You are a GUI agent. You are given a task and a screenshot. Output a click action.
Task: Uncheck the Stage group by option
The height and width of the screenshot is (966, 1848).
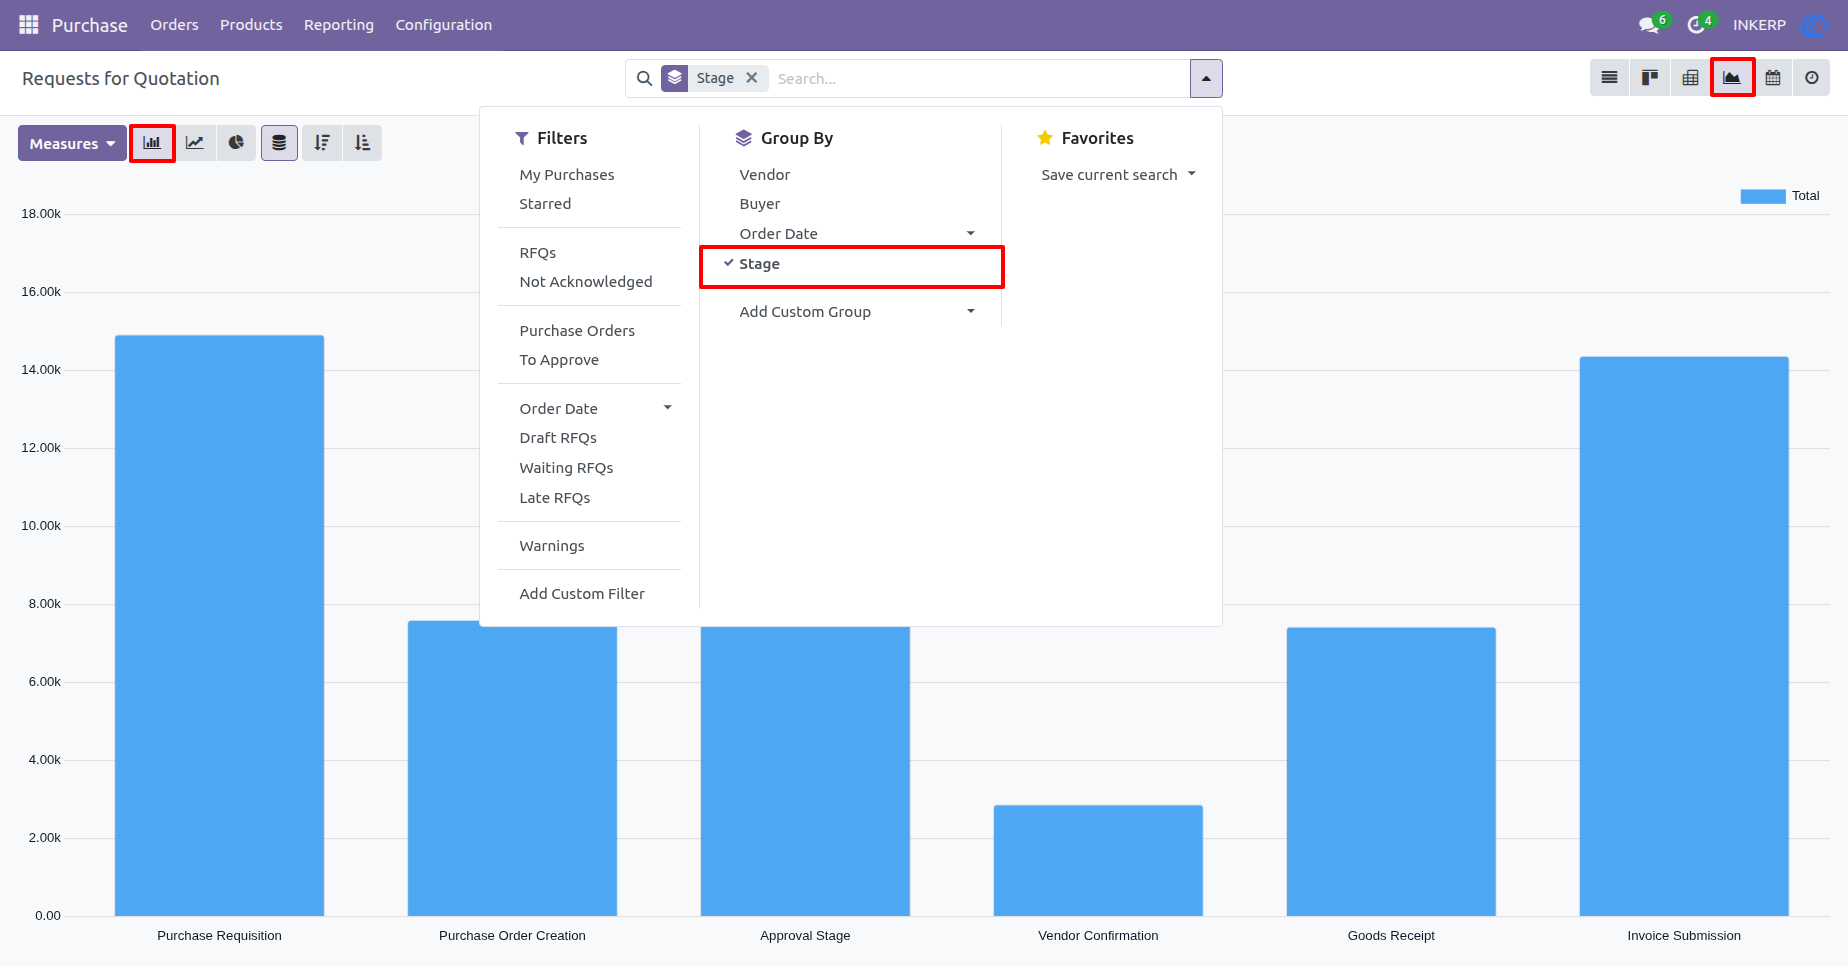coord(852,265)
